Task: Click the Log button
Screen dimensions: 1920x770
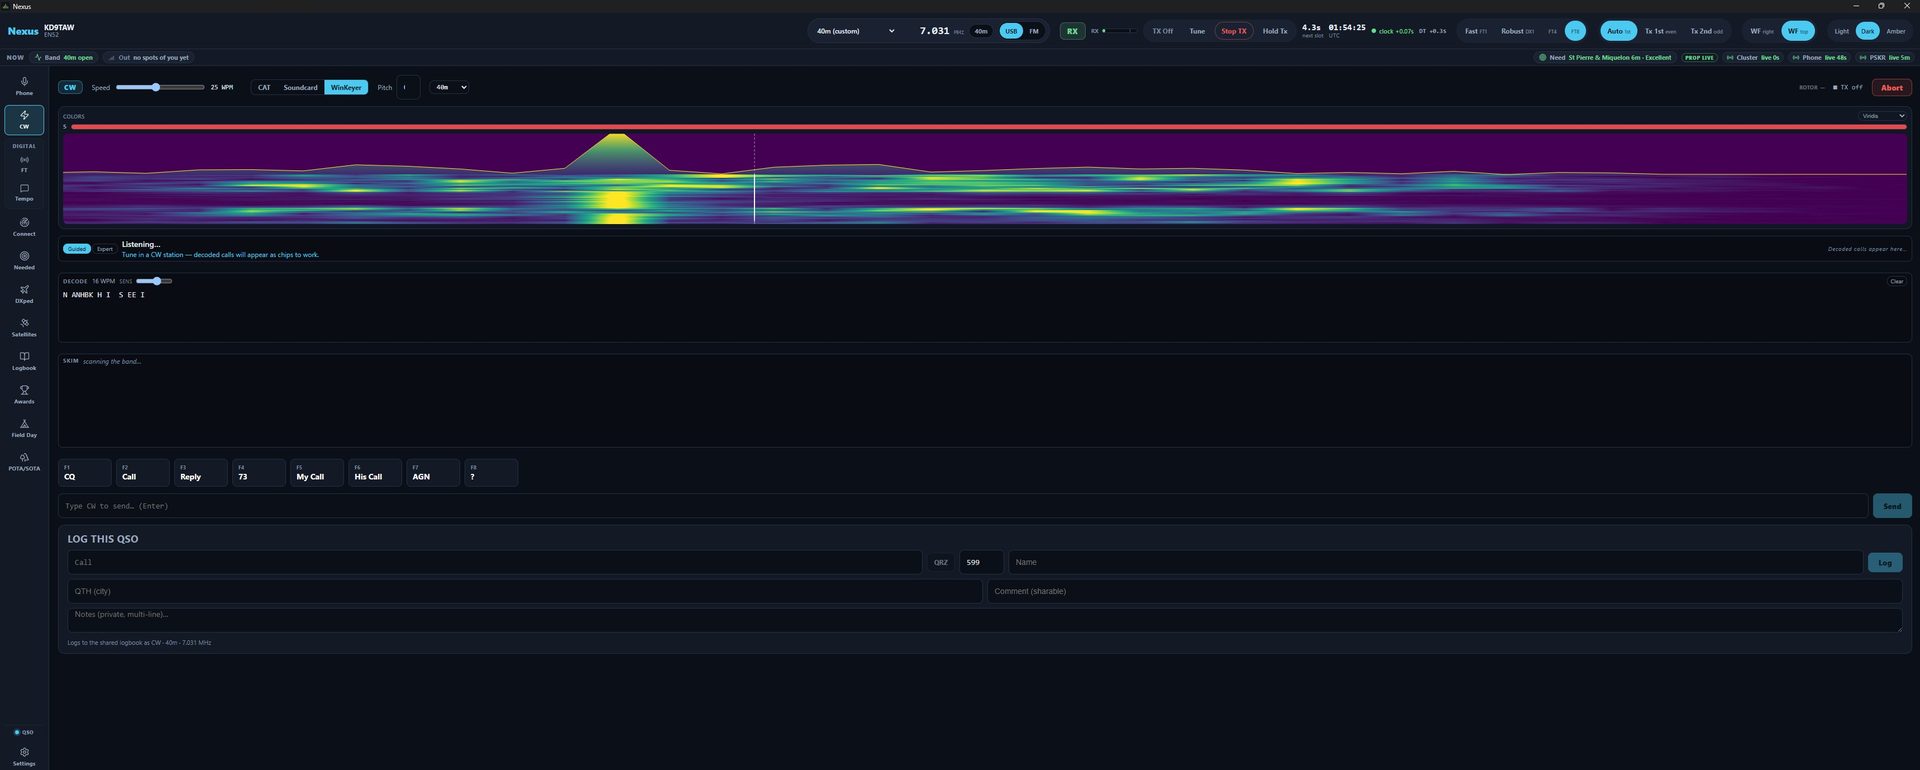Action: tap(1884, 563)
